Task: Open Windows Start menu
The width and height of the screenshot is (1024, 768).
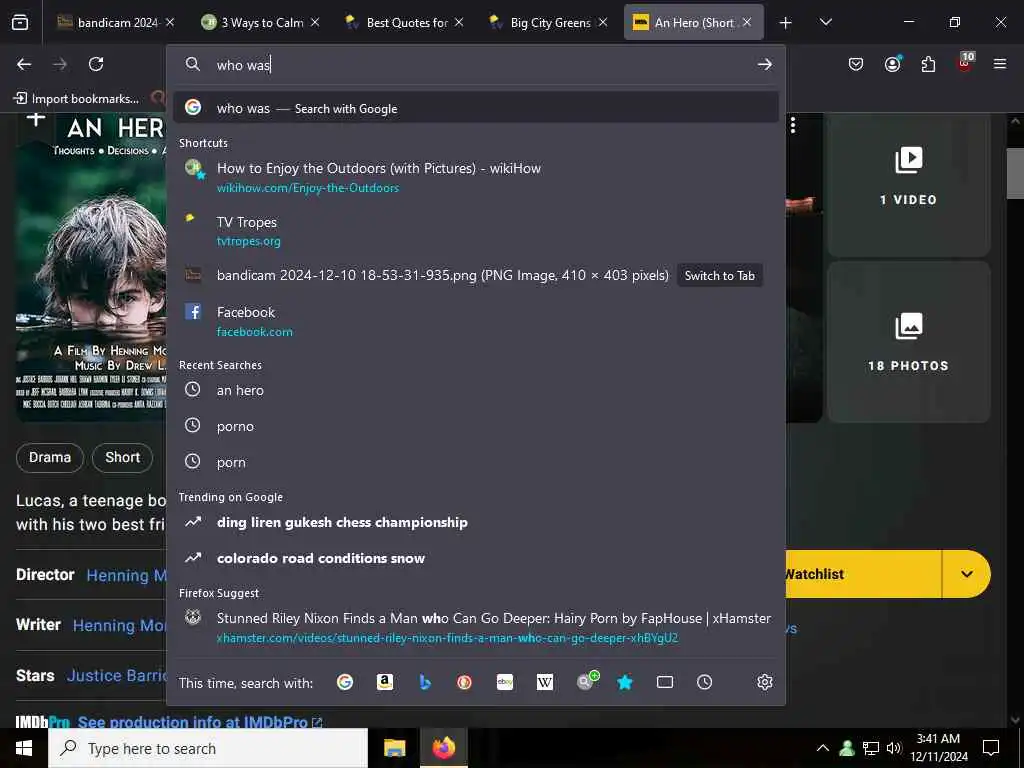Action: (24, 748)
